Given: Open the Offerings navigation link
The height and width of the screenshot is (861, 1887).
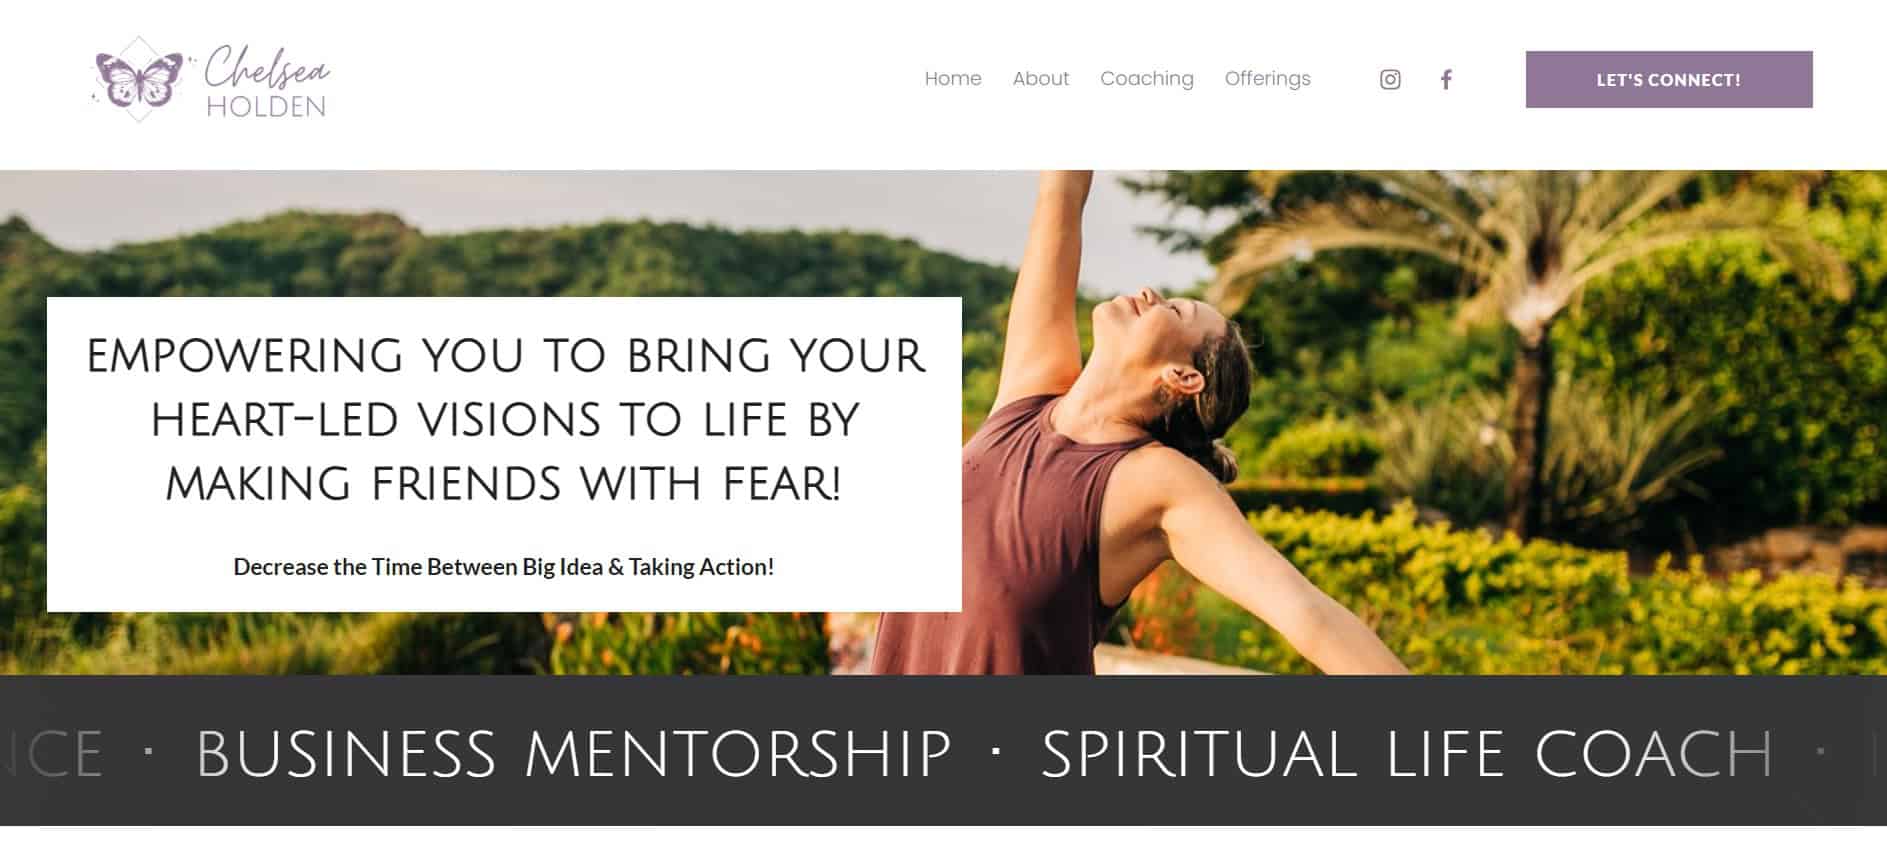Looking at the screenshot, I should click(x=1268, y=79).
